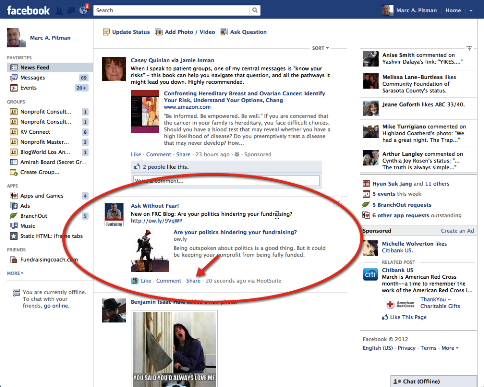Like the Ask Without Fear post
484x387 pixels.
coord(146,281)
